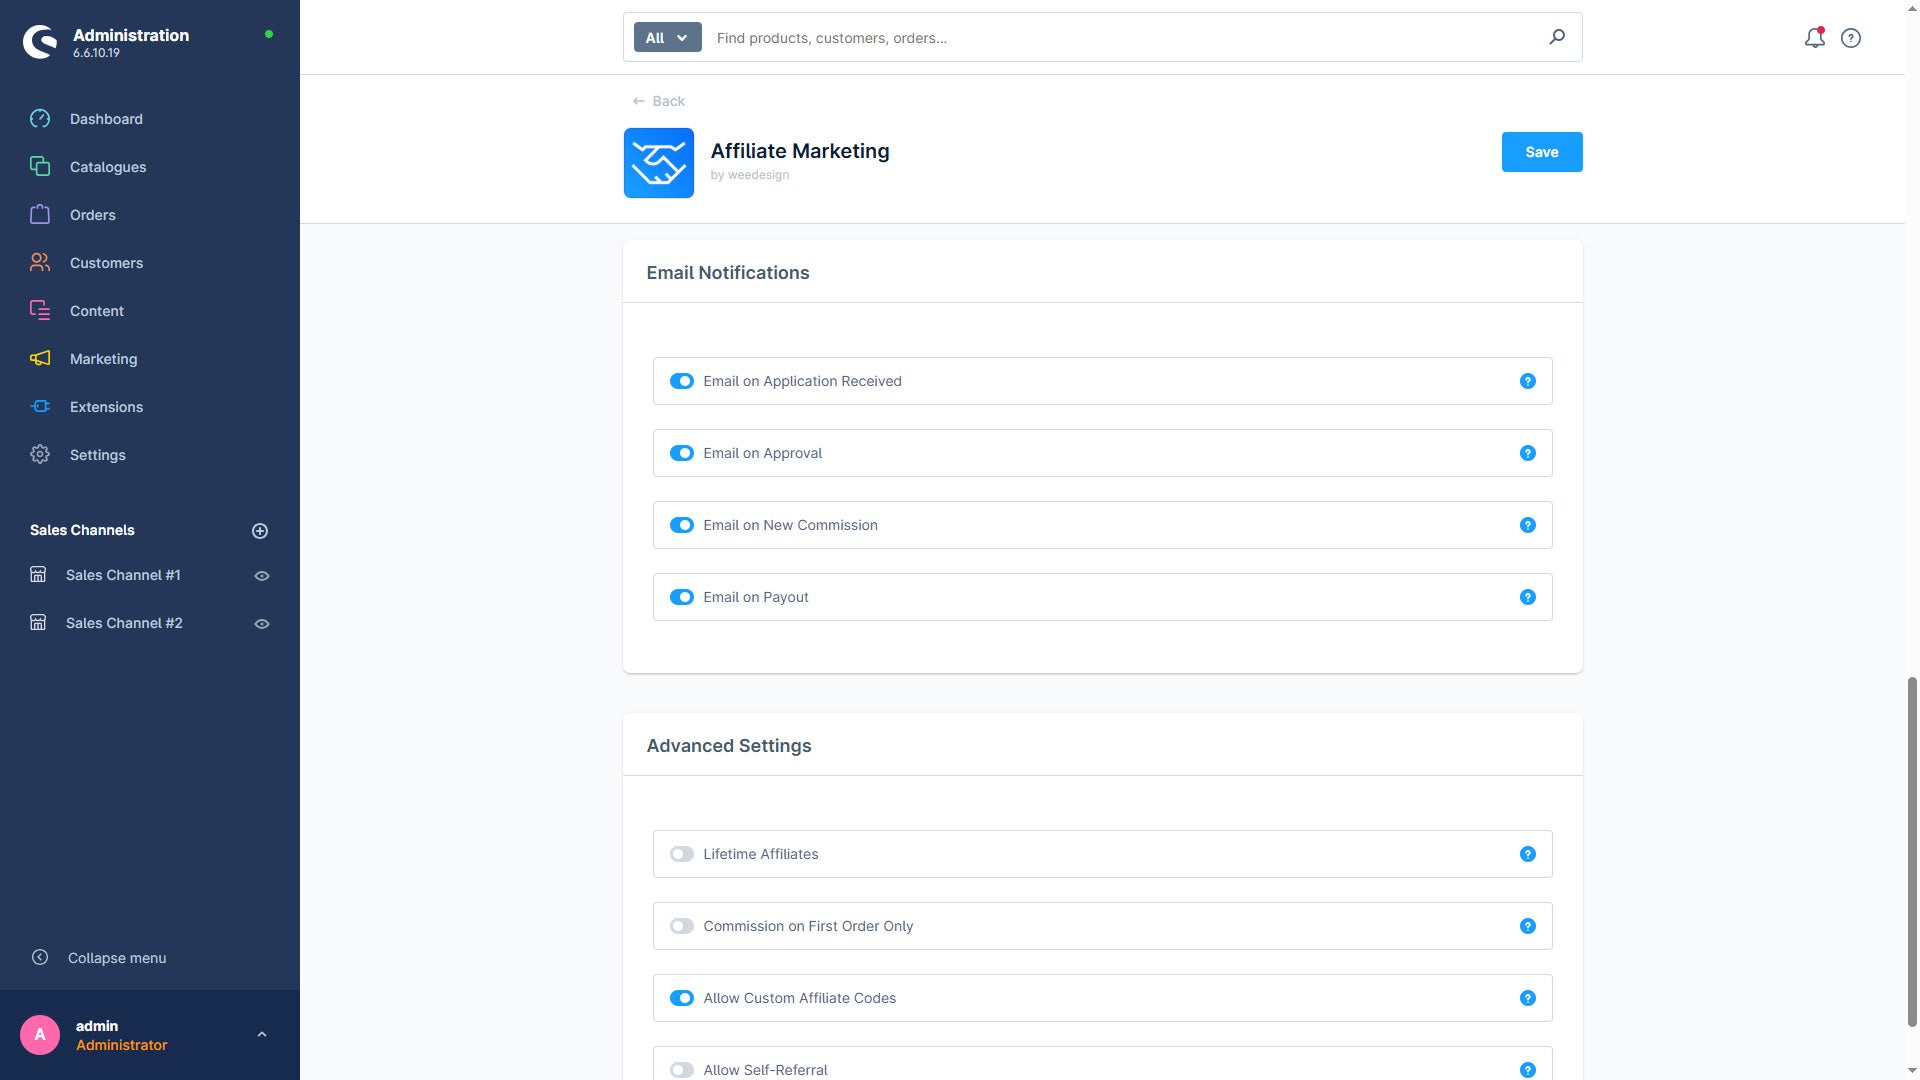Focus the Find products search field
1920x1080 pixels.
click(x=1120, y=38)
